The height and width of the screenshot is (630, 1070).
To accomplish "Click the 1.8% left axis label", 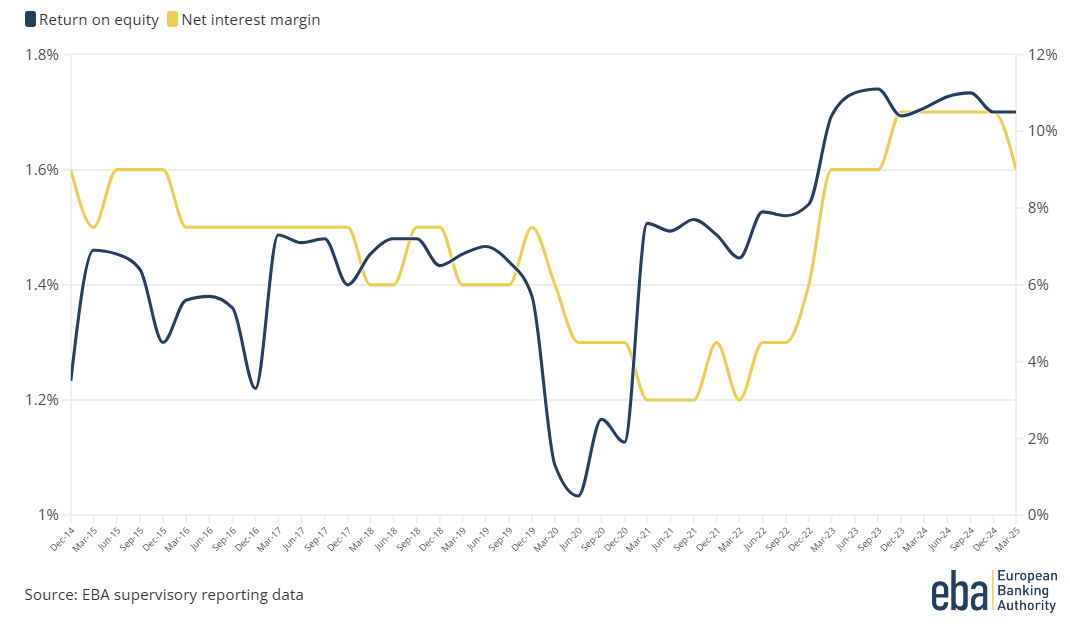I will point(42,54).
